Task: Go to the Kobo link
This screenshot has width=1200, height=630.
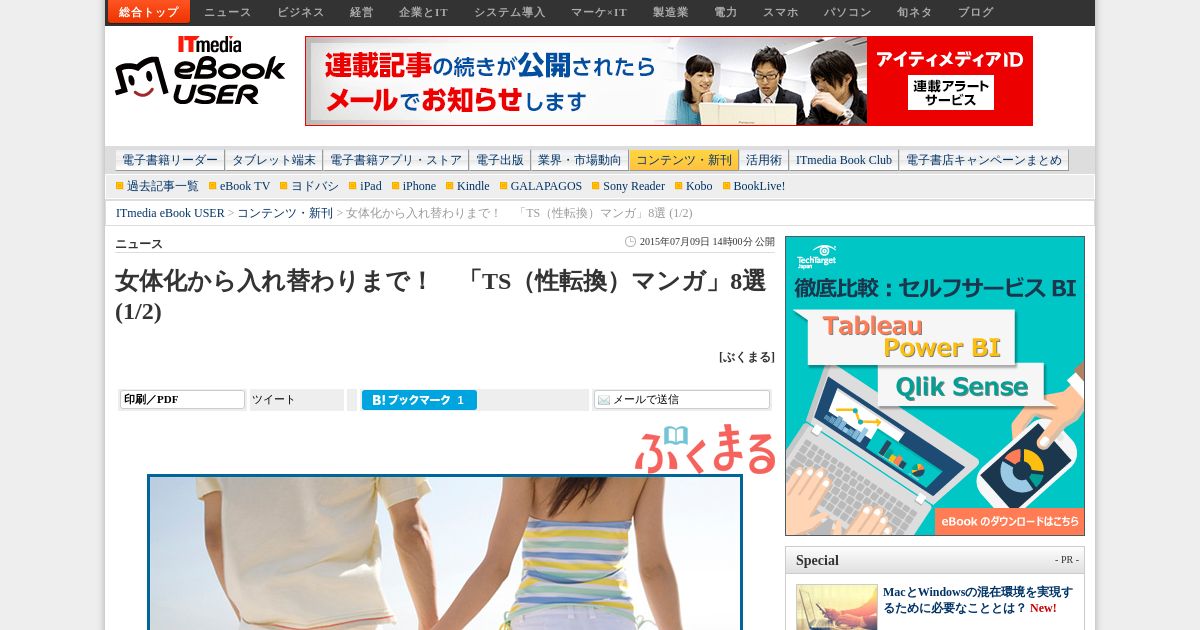Action: (699, 186)
